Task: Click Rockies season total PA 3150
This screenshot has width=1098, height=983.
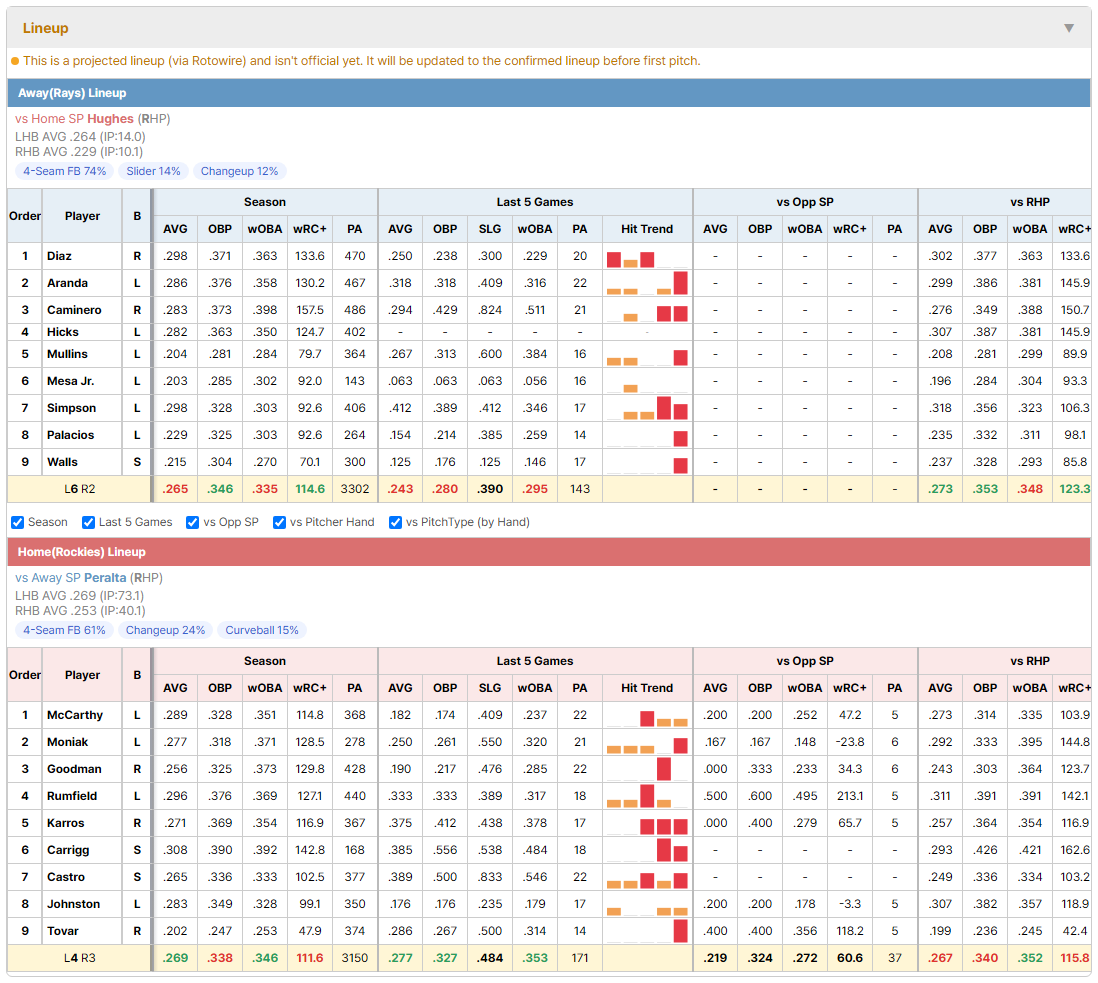Action: [x=355, y=958]
